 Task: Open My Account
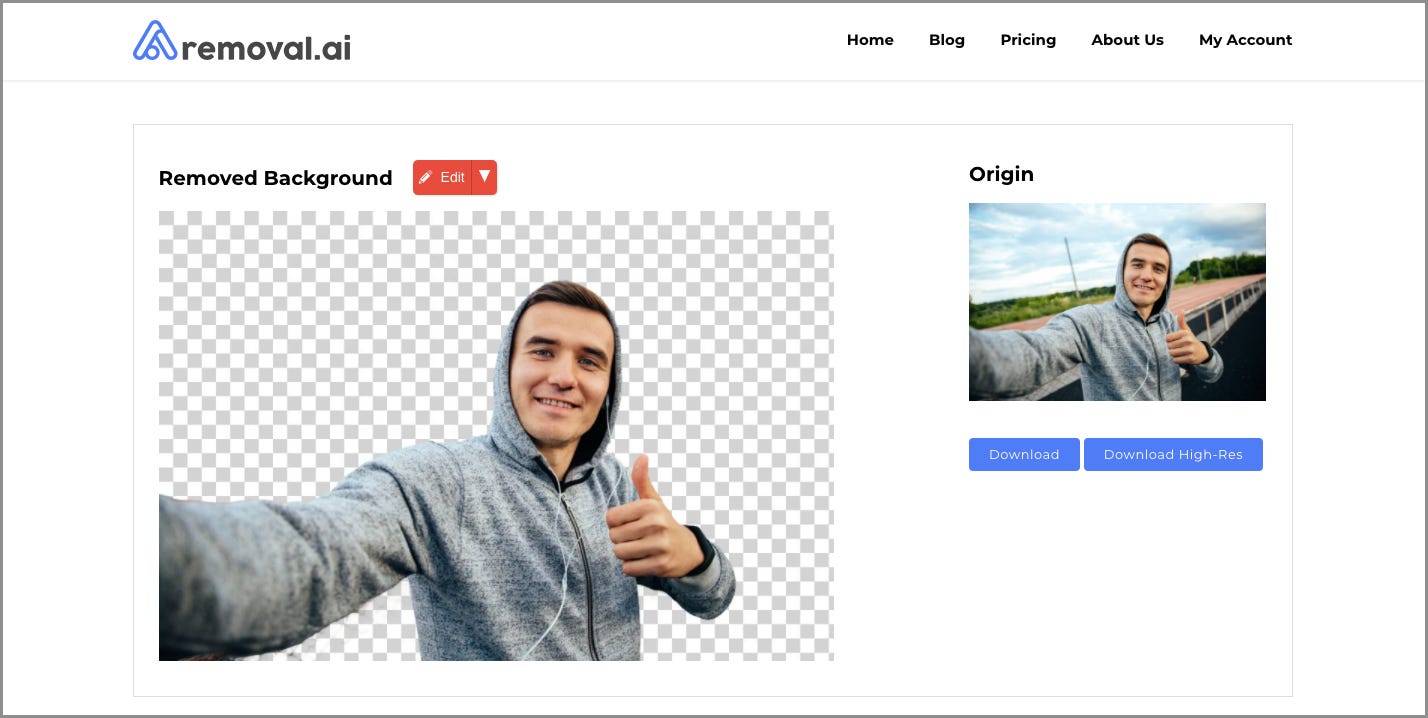[1245, 40]
